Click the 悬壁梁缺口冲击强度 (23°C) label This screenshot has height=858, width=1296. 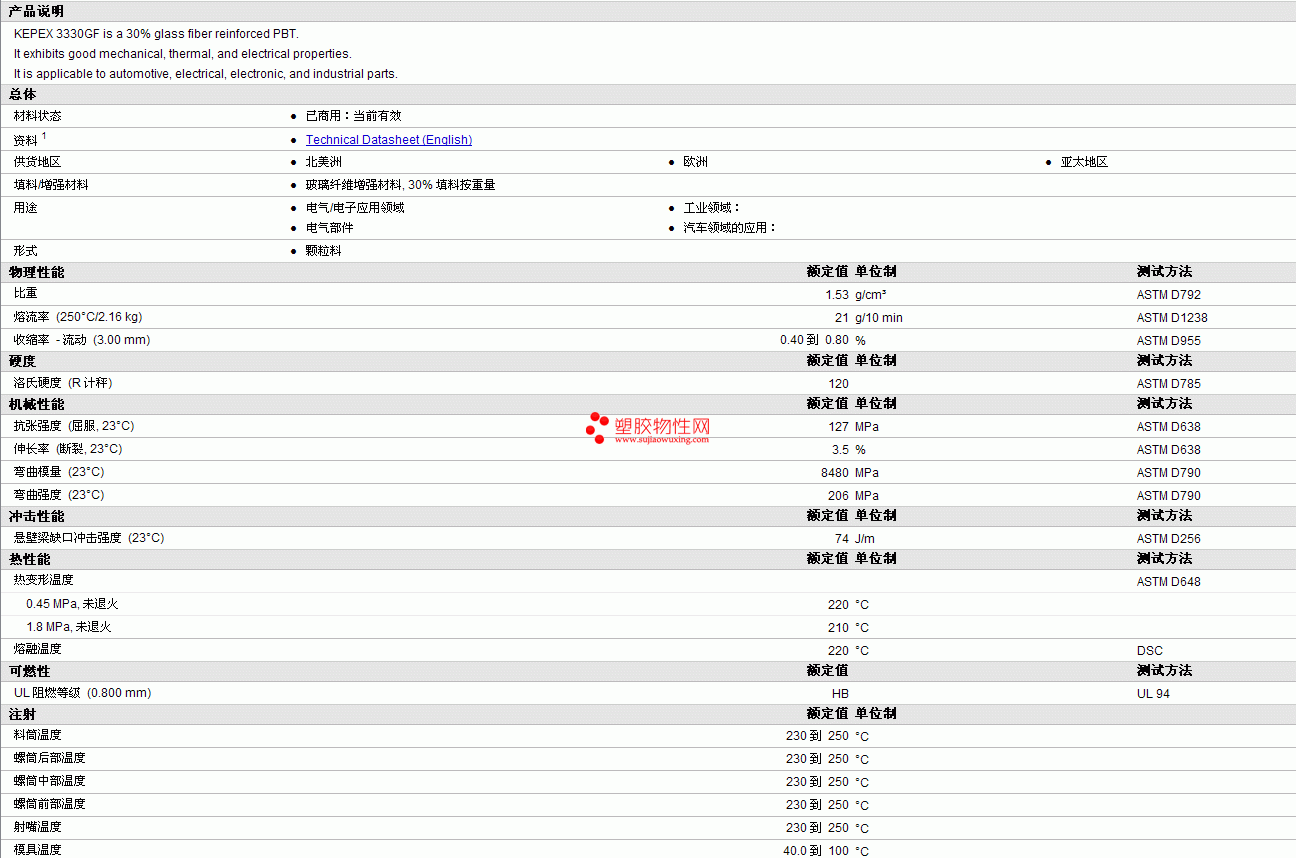tap(89, 538)
